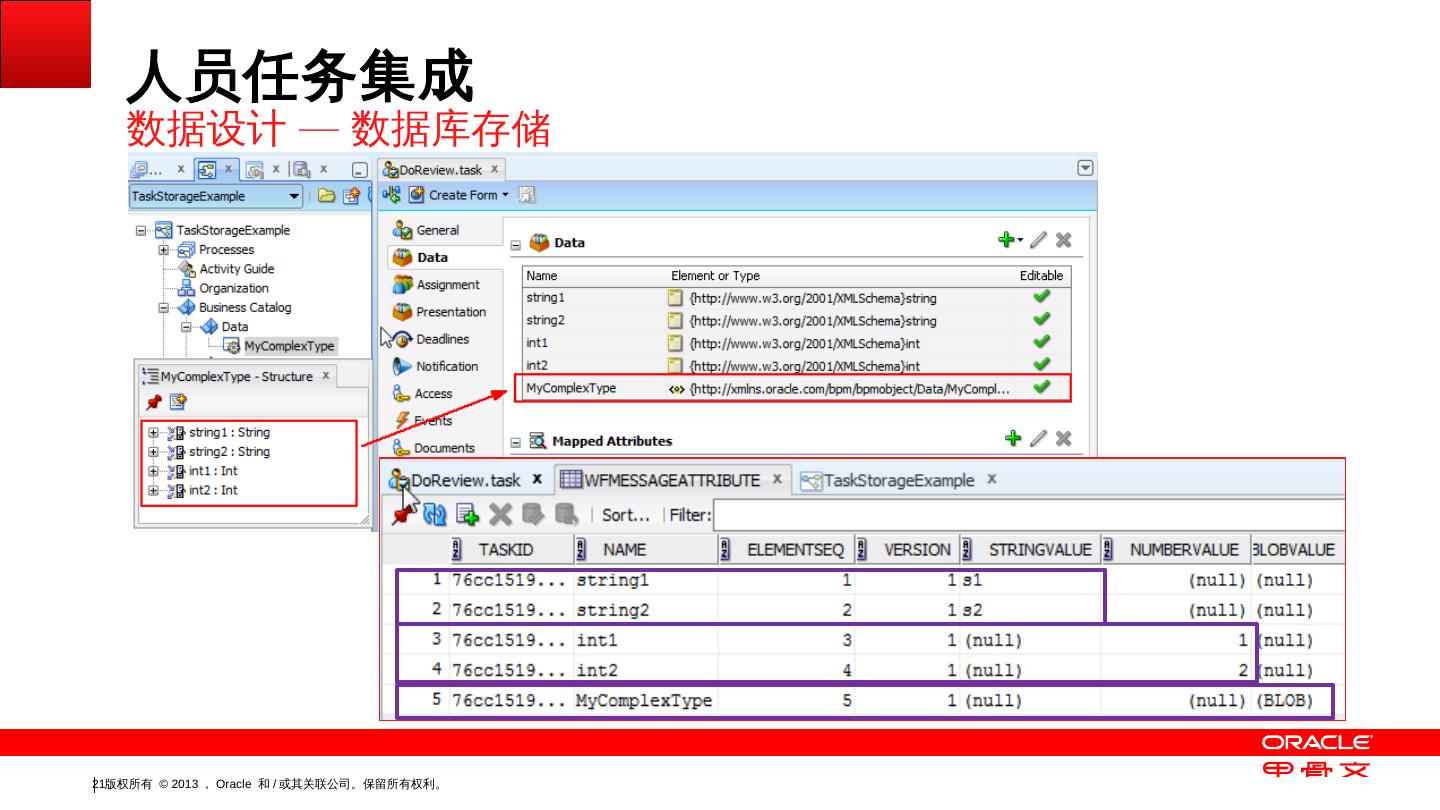This screenshot has width=1440, height=810.
Task: Minimize the application navigator panel
Action: (359, 170)
